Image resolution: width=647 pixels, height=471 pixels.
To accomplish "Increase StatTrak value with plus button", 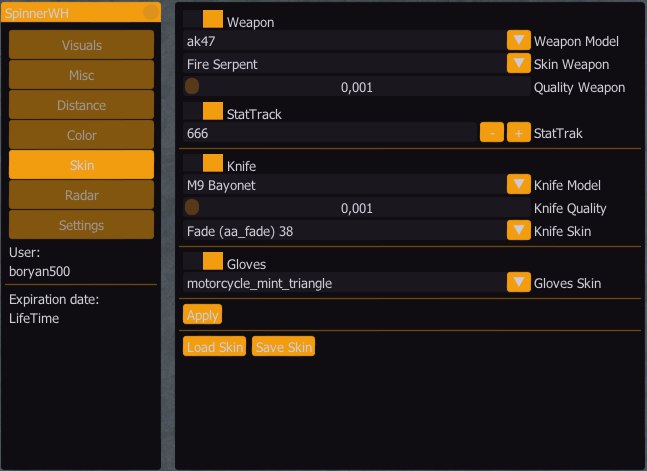I will tap(519, 133).
